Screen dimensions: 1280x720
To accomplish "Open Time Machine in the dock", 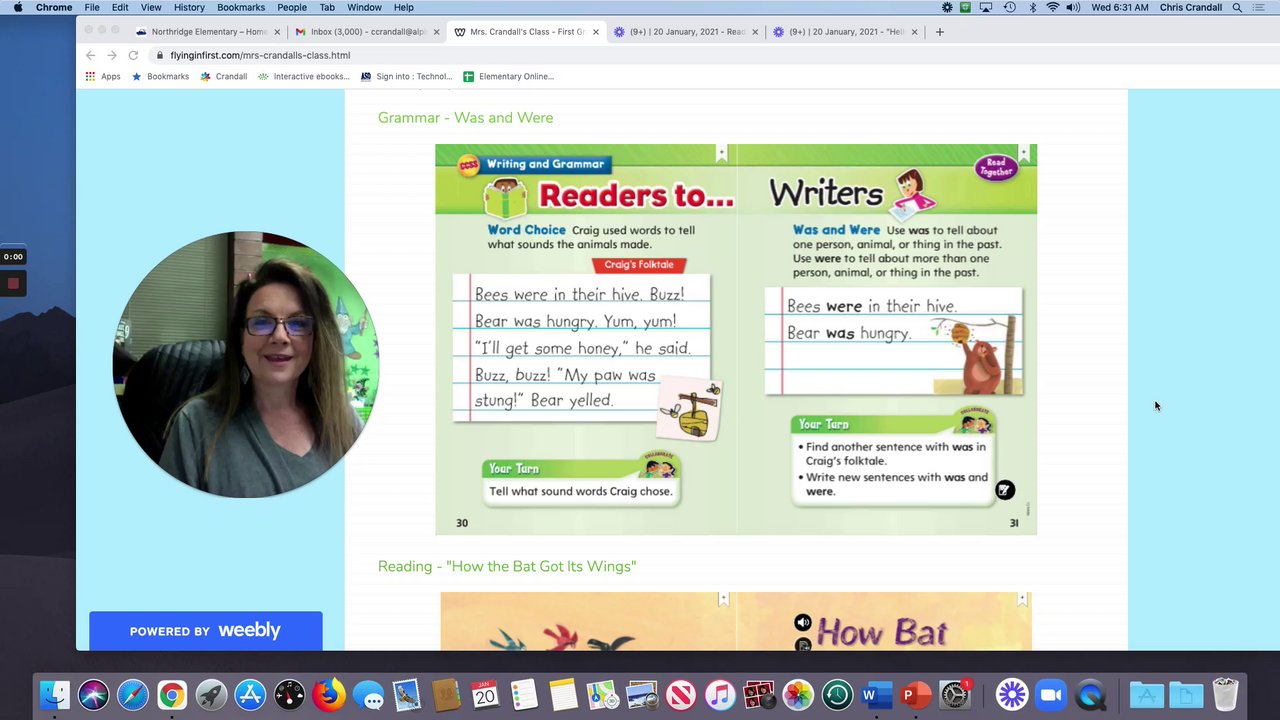I will (837, 694).
